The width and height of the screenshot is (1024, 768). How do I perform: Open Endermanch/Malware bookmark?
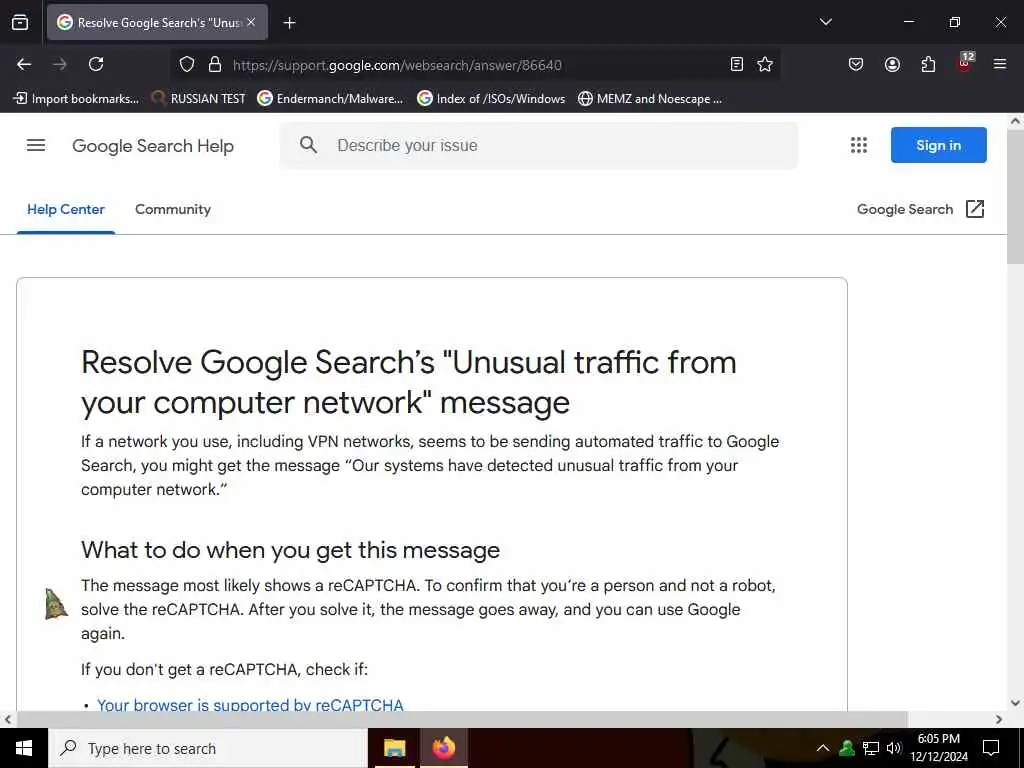click(330, 99)
